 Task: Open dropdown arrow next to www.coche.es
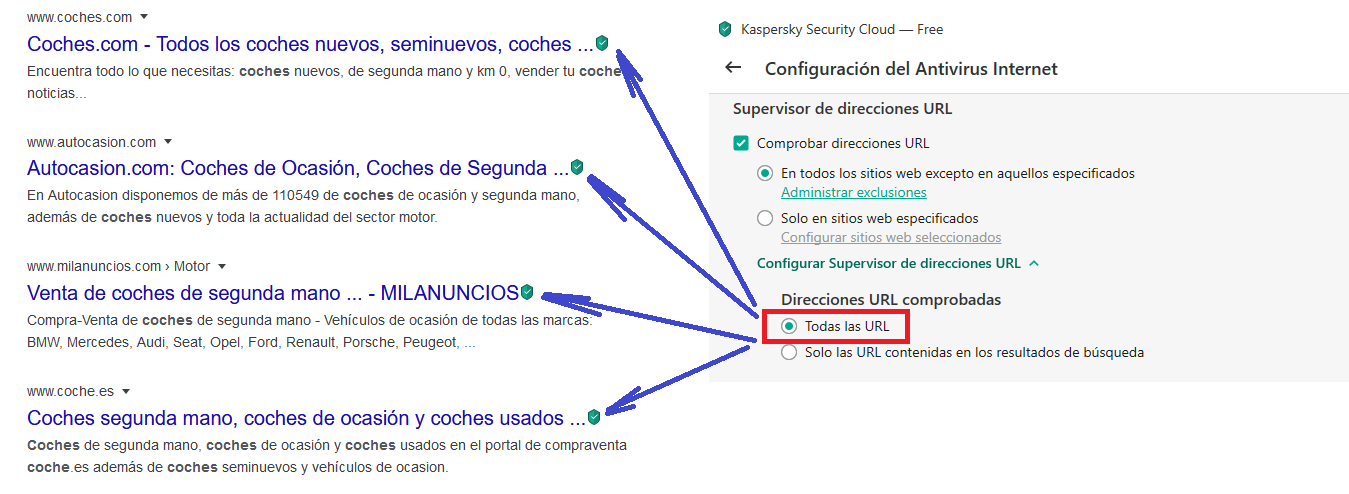[126, 391]
